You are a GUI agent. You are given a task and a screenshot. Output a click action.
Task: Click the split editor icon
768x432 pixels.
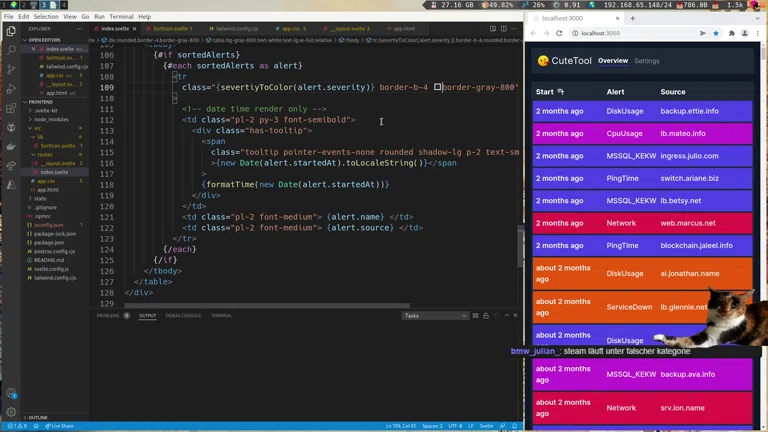[x=504, y=28]
